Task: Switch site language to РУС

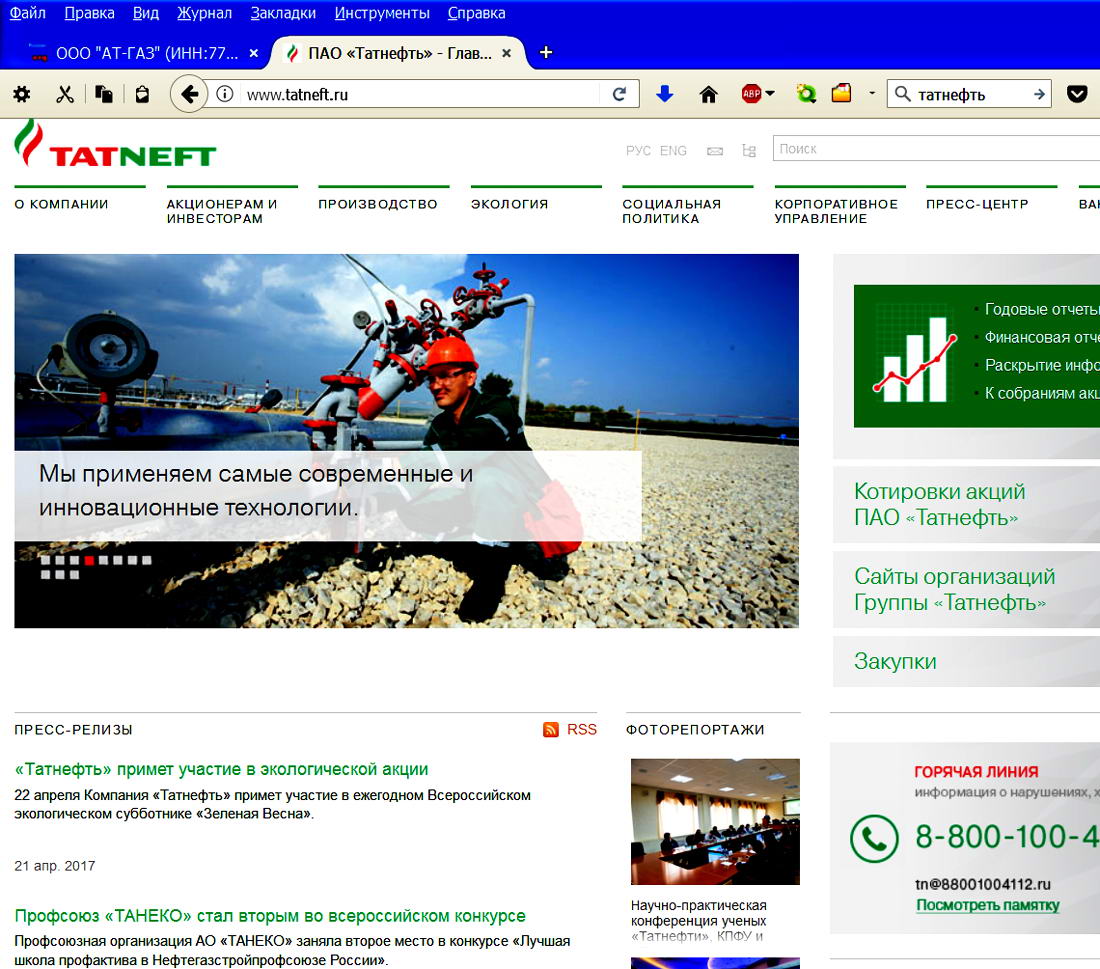Action: (638, 151)
